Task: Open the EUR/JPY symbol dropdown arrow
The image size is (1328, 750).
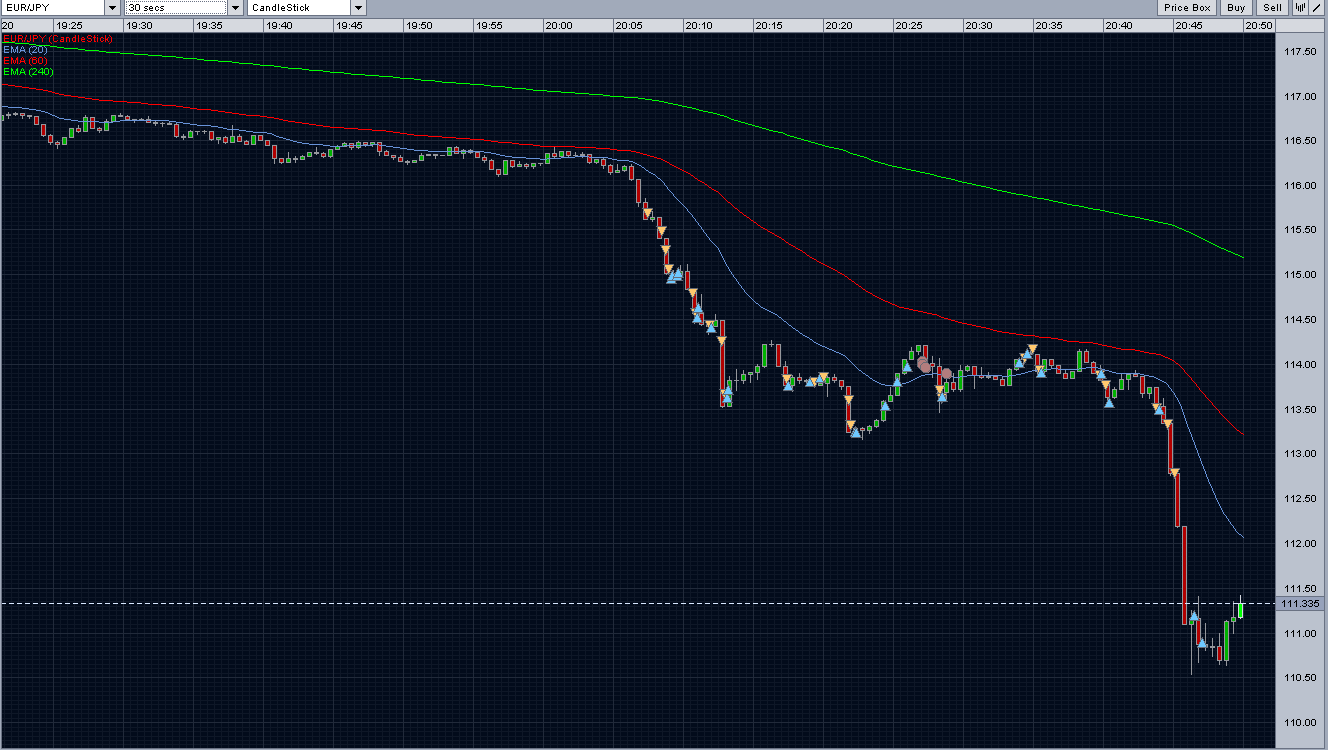Action: click(x=111, y=8)
